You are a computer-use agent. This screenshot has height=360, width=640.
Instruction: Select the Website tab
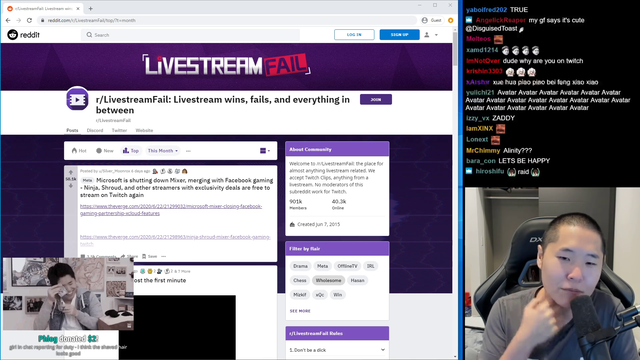pyautogui.click(x=144, y=130)
